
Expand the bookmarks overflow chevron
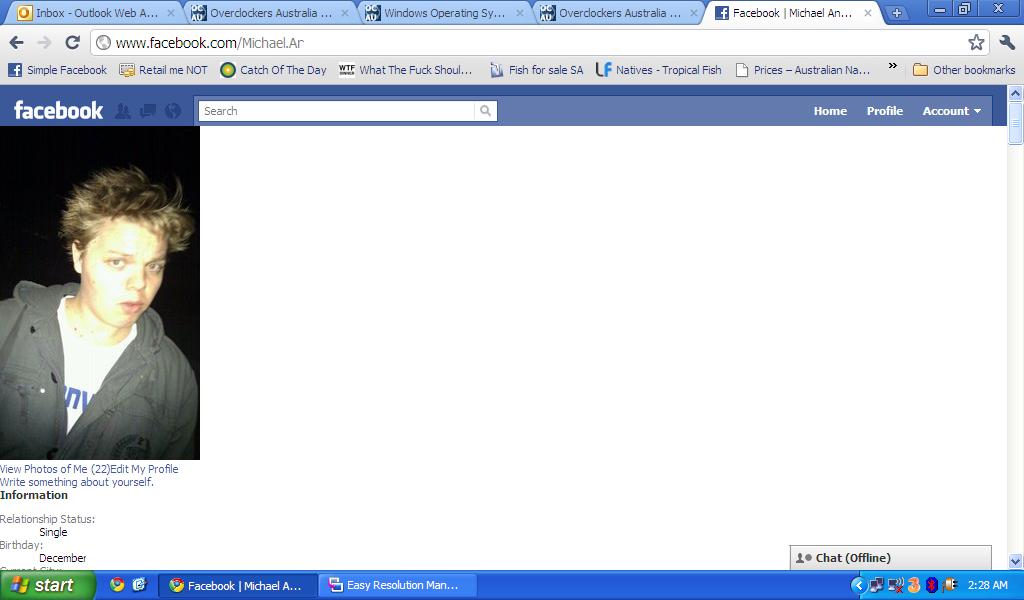tap(892, 67)
